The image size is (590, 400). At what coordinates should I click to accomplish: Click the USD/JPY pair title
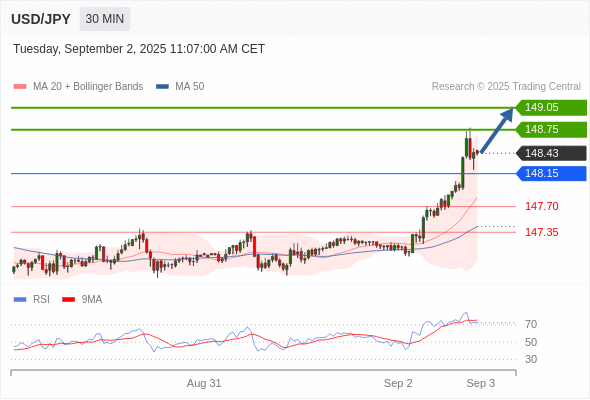click(41, 19)
